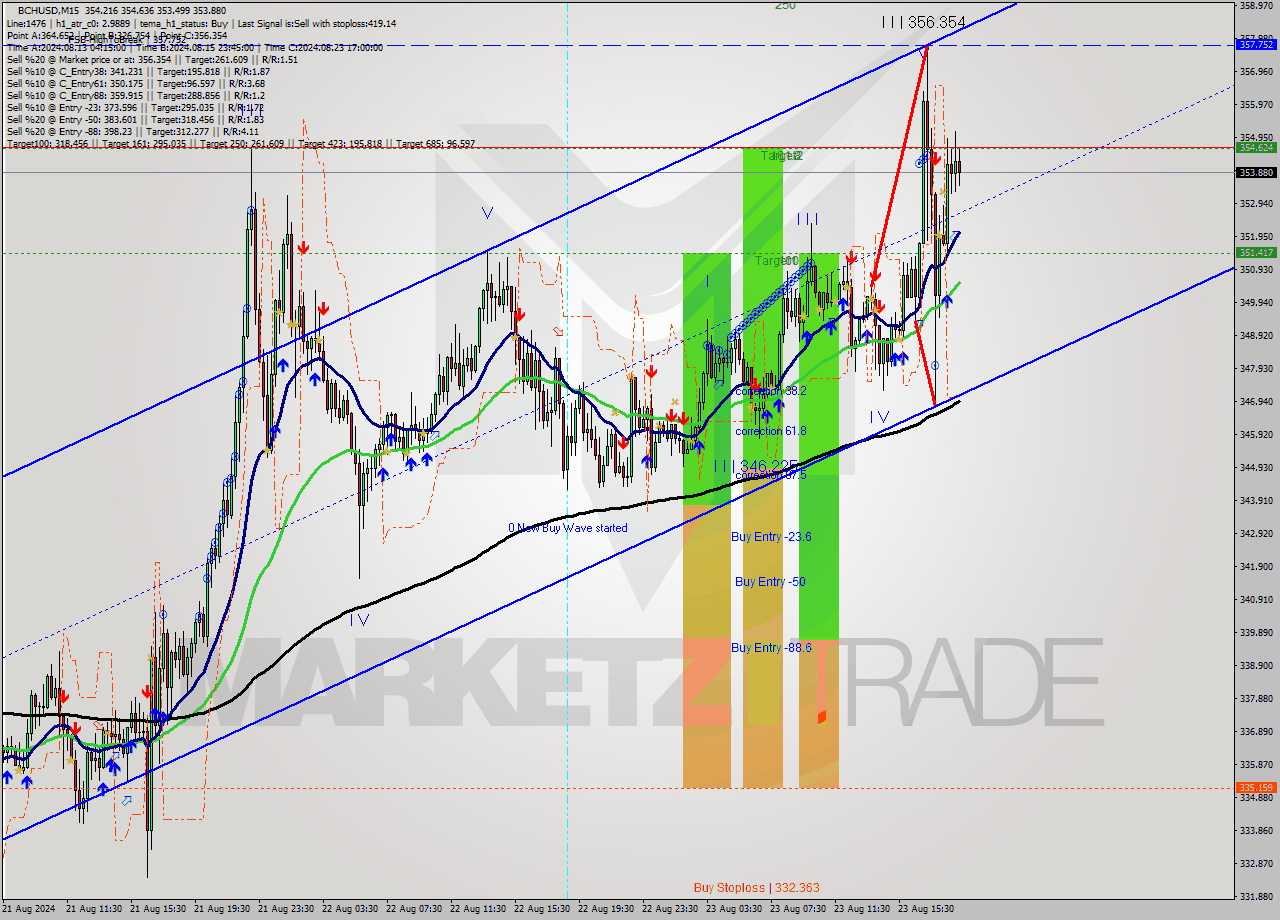Screen dimensions: 1280x920
Task: Select the green price tag 354.624
Action: (x=1256, y=147)
